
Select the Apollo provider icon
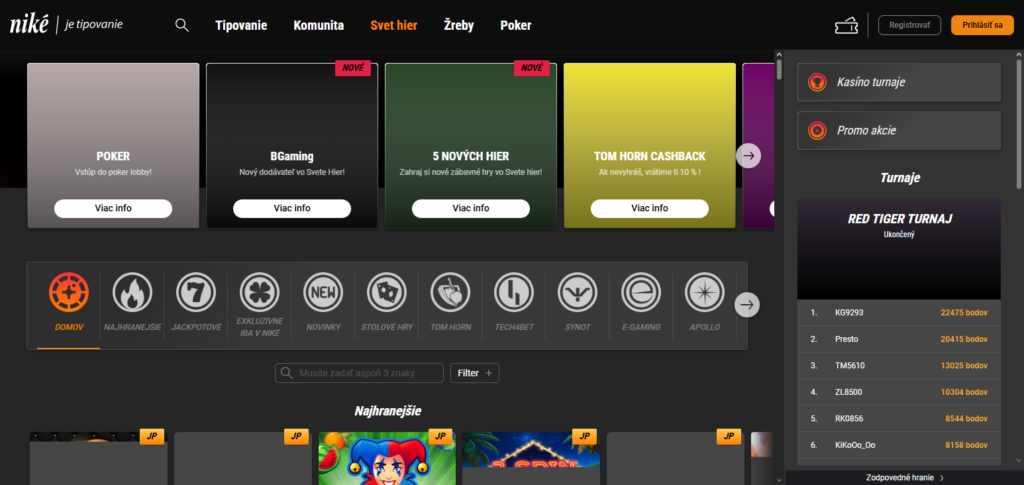pos(705,292)
